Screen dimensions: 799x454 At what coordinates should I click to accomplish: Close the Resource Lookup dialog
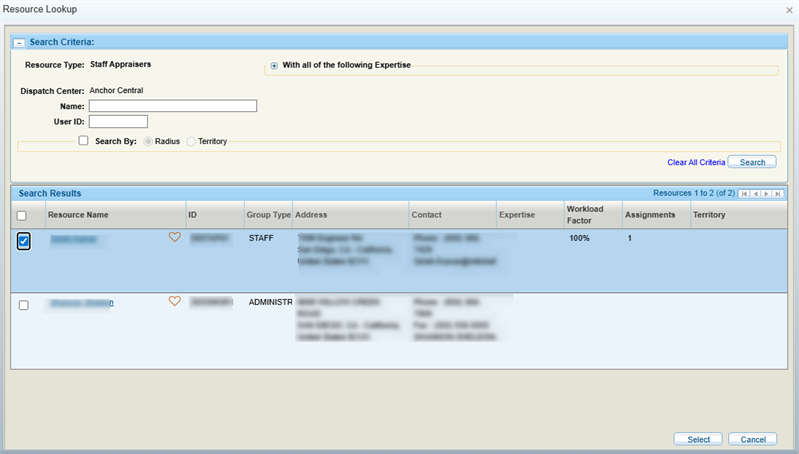point(789,9)
